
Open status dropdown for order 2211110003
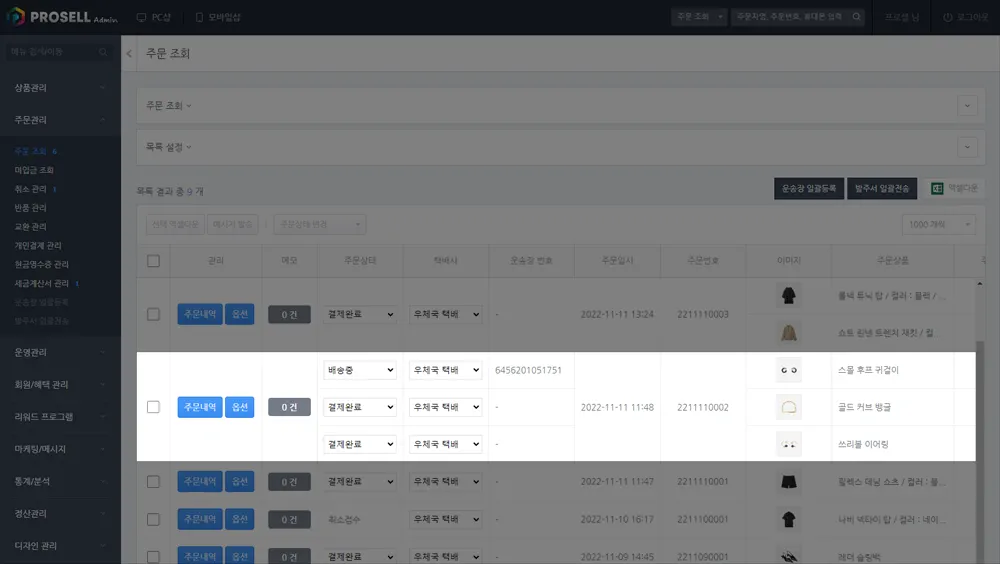360,315
